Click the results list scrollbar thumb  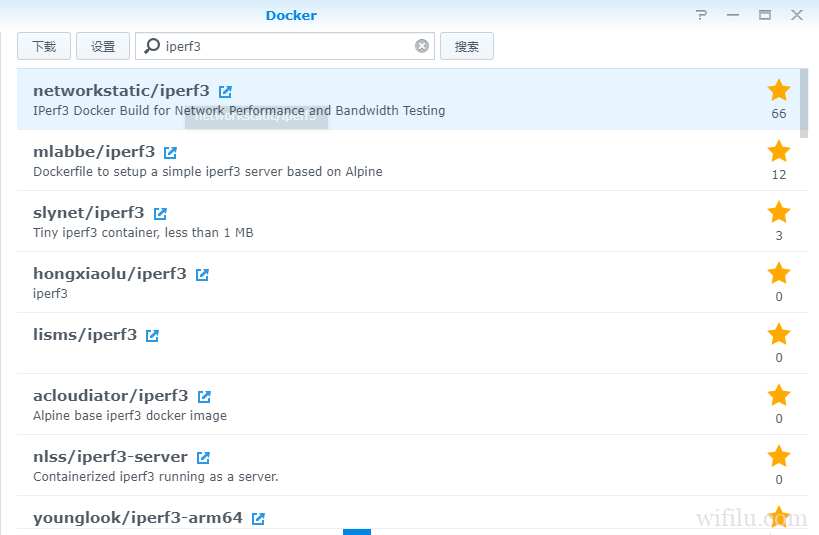tap(804, 103)
